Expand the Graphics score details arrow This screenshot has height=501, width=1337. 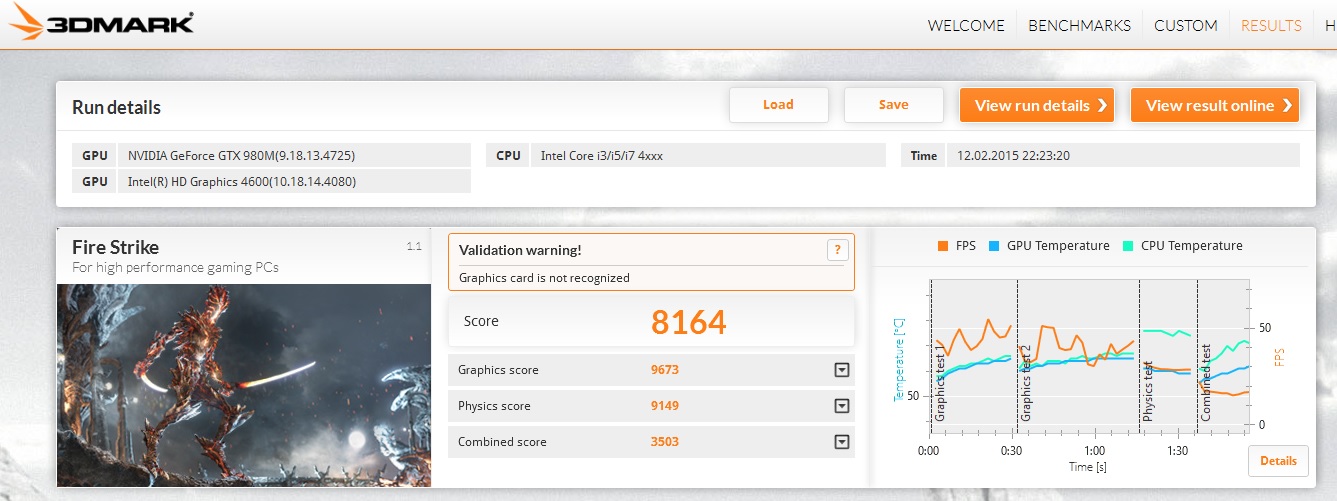coord(842,370)
